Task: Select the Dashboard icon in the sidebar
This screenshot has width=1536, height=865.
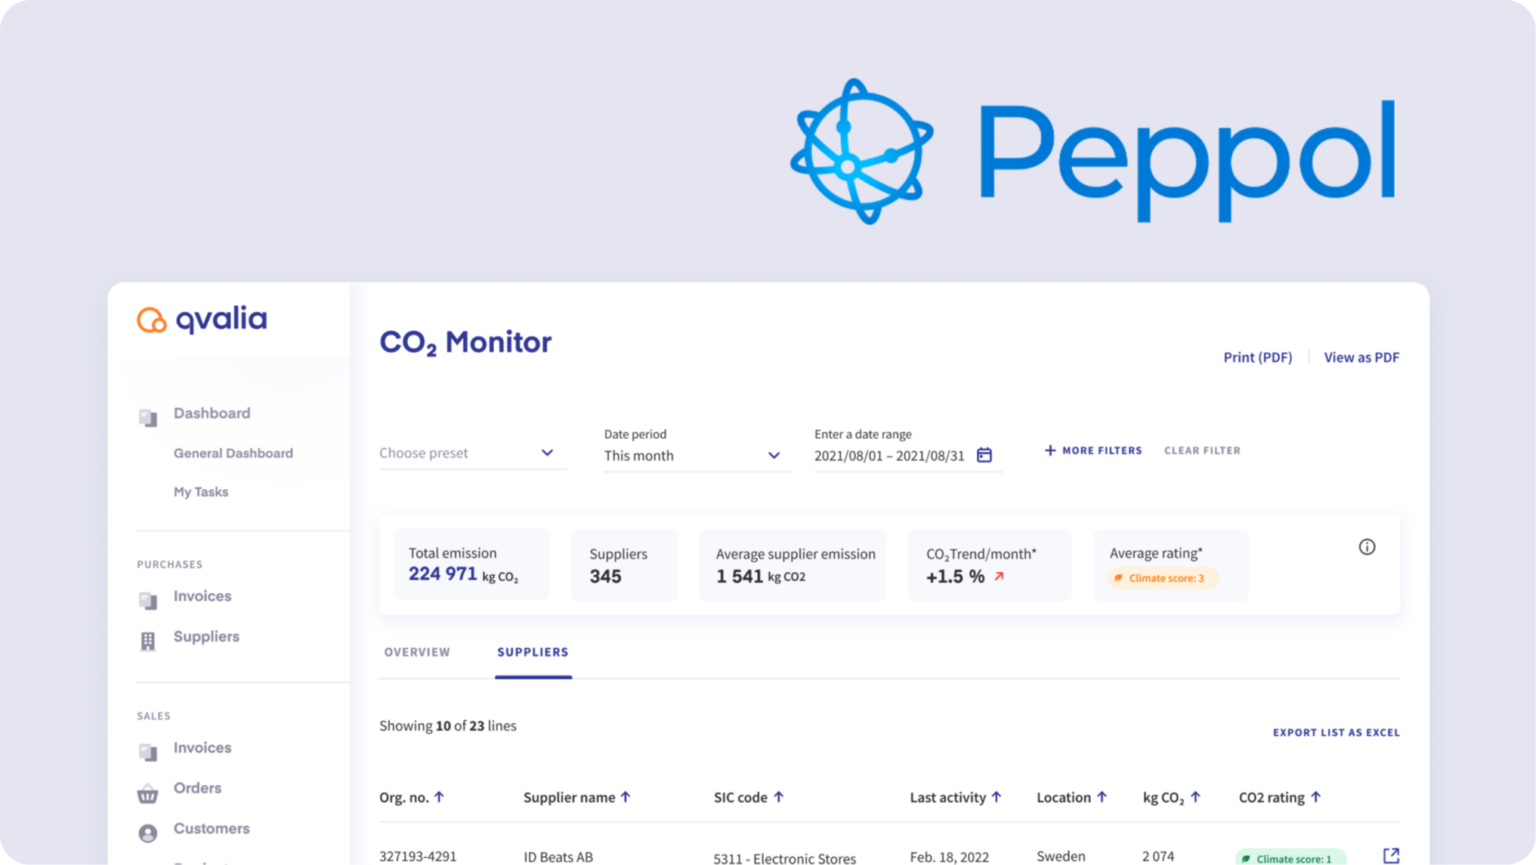Action: point(148,418)
